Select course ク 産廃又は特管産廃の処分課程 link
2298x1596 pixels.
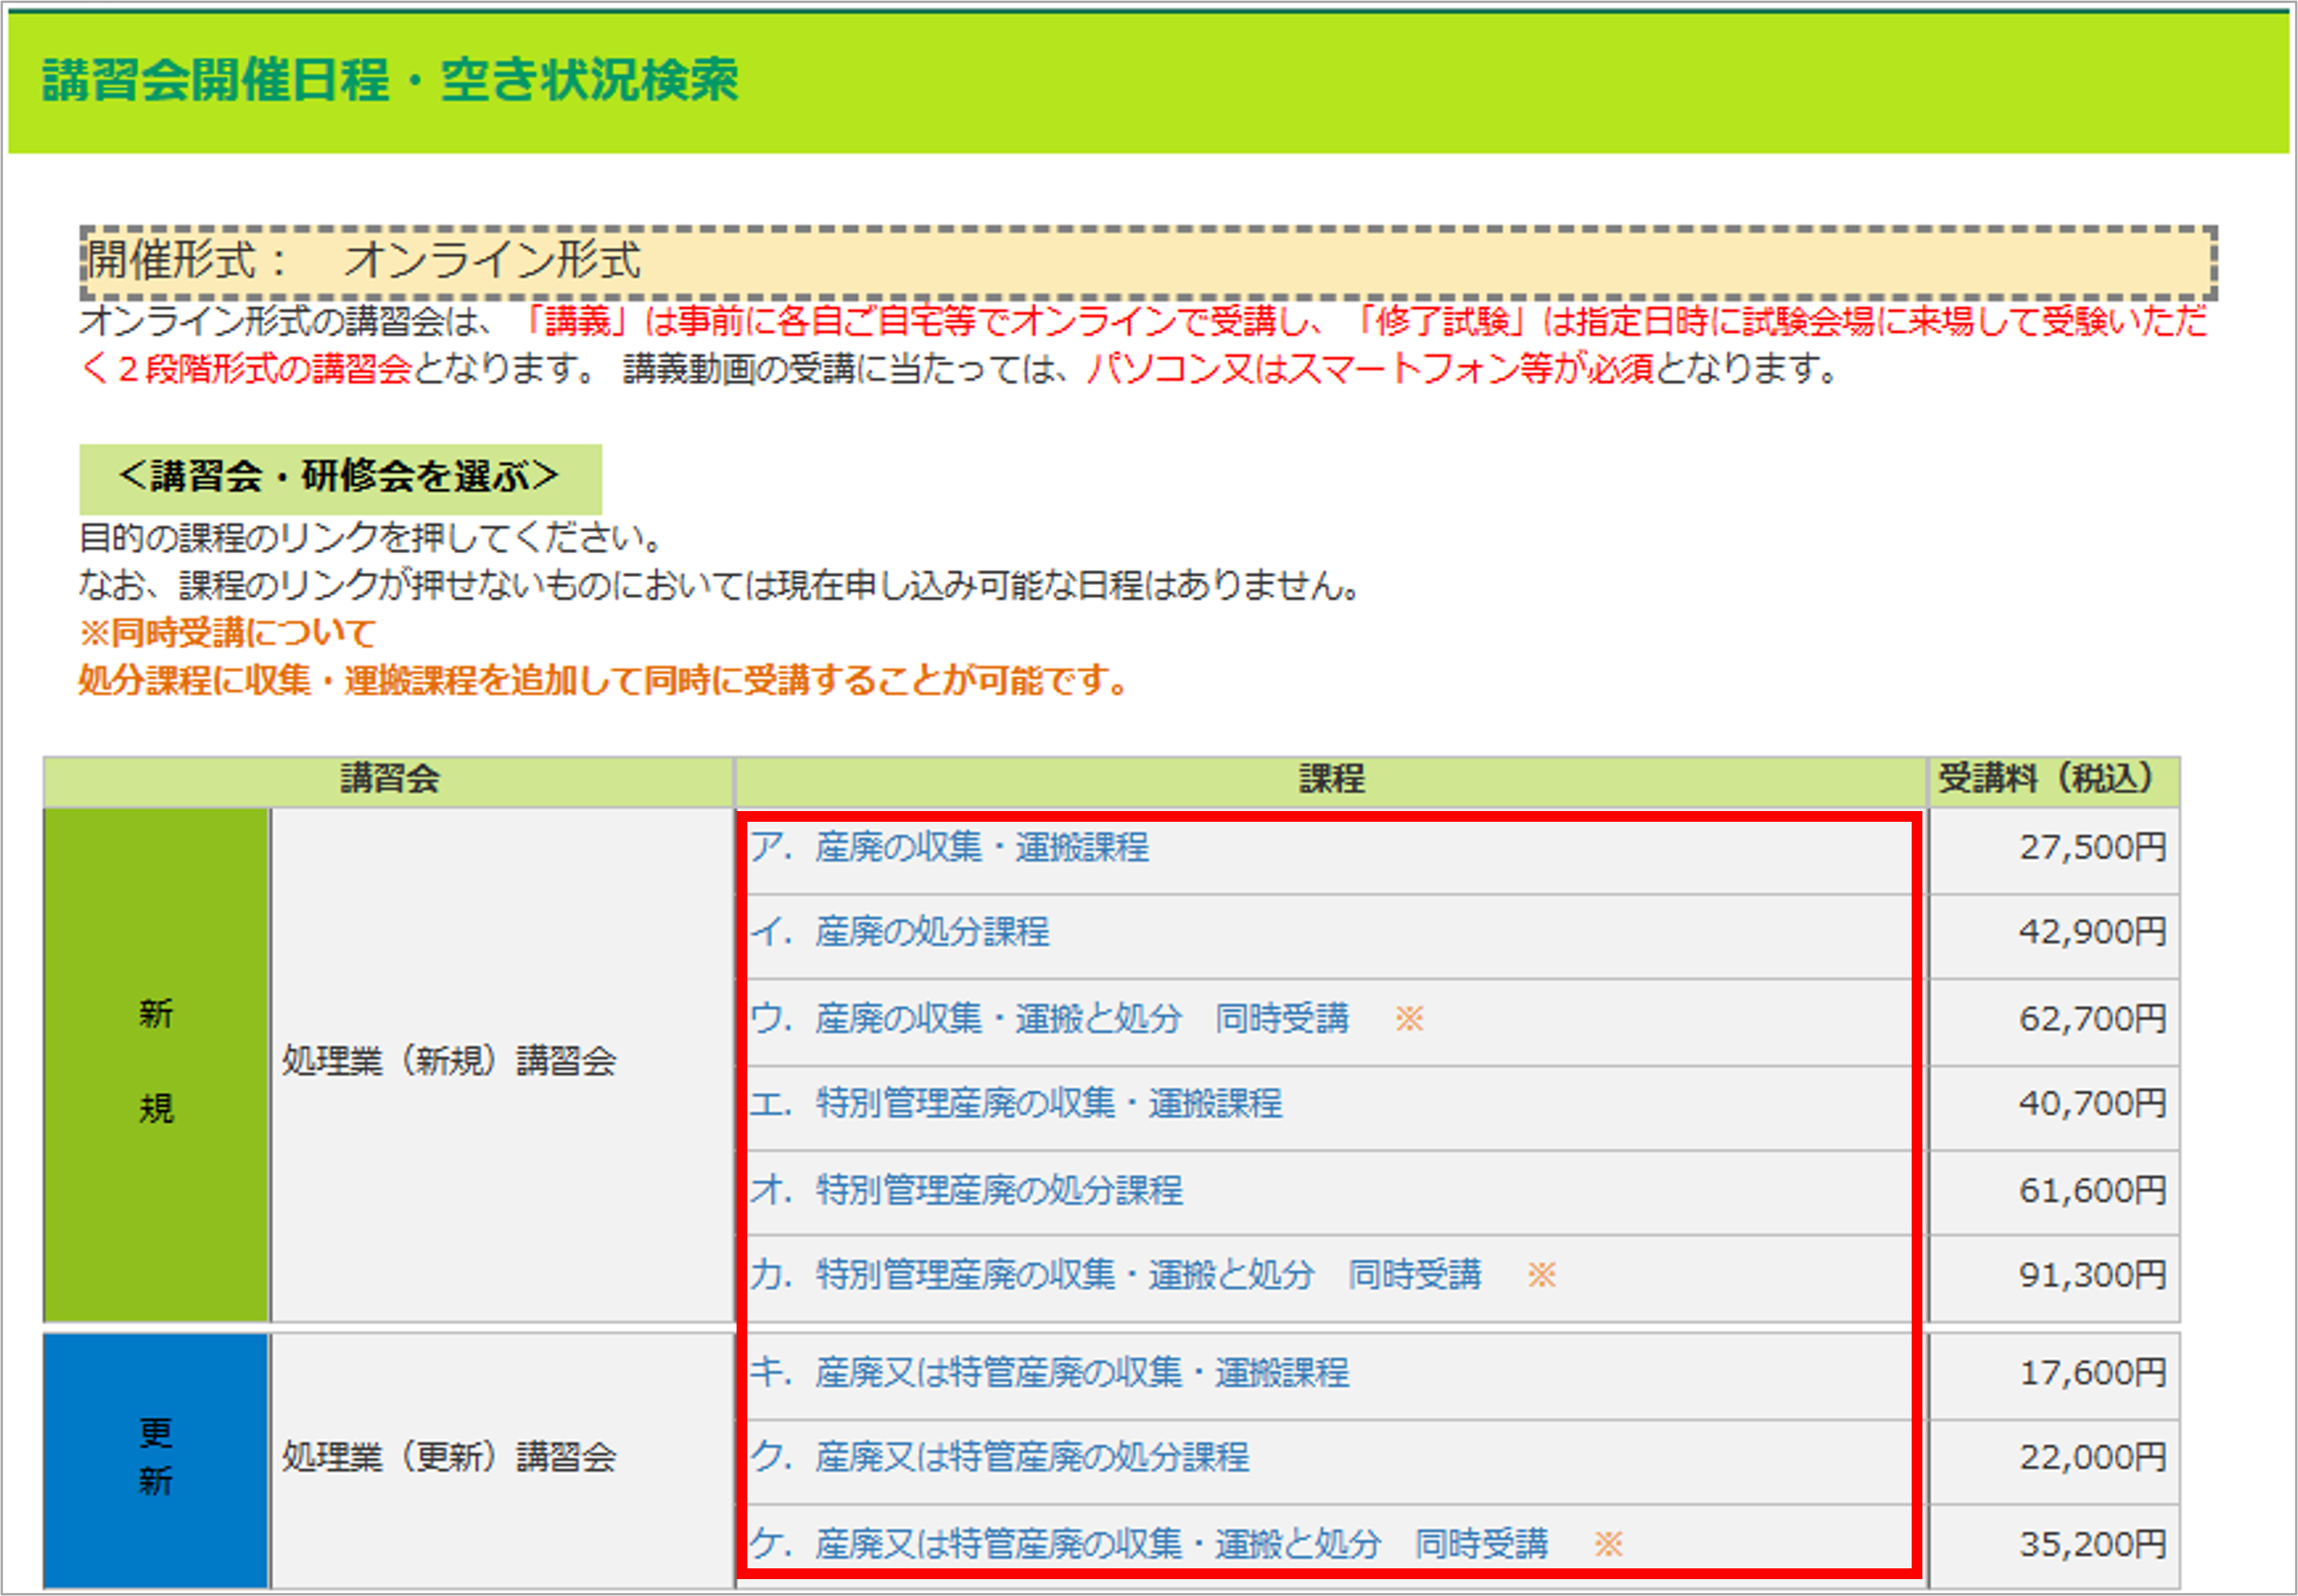pos(1000,1457)
